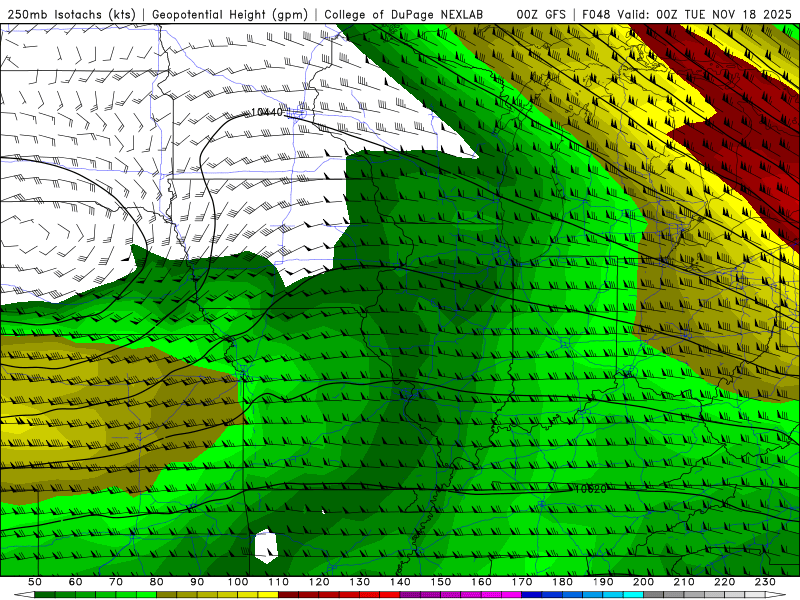Click the 10620 height contour label

[x=590, y=489]
